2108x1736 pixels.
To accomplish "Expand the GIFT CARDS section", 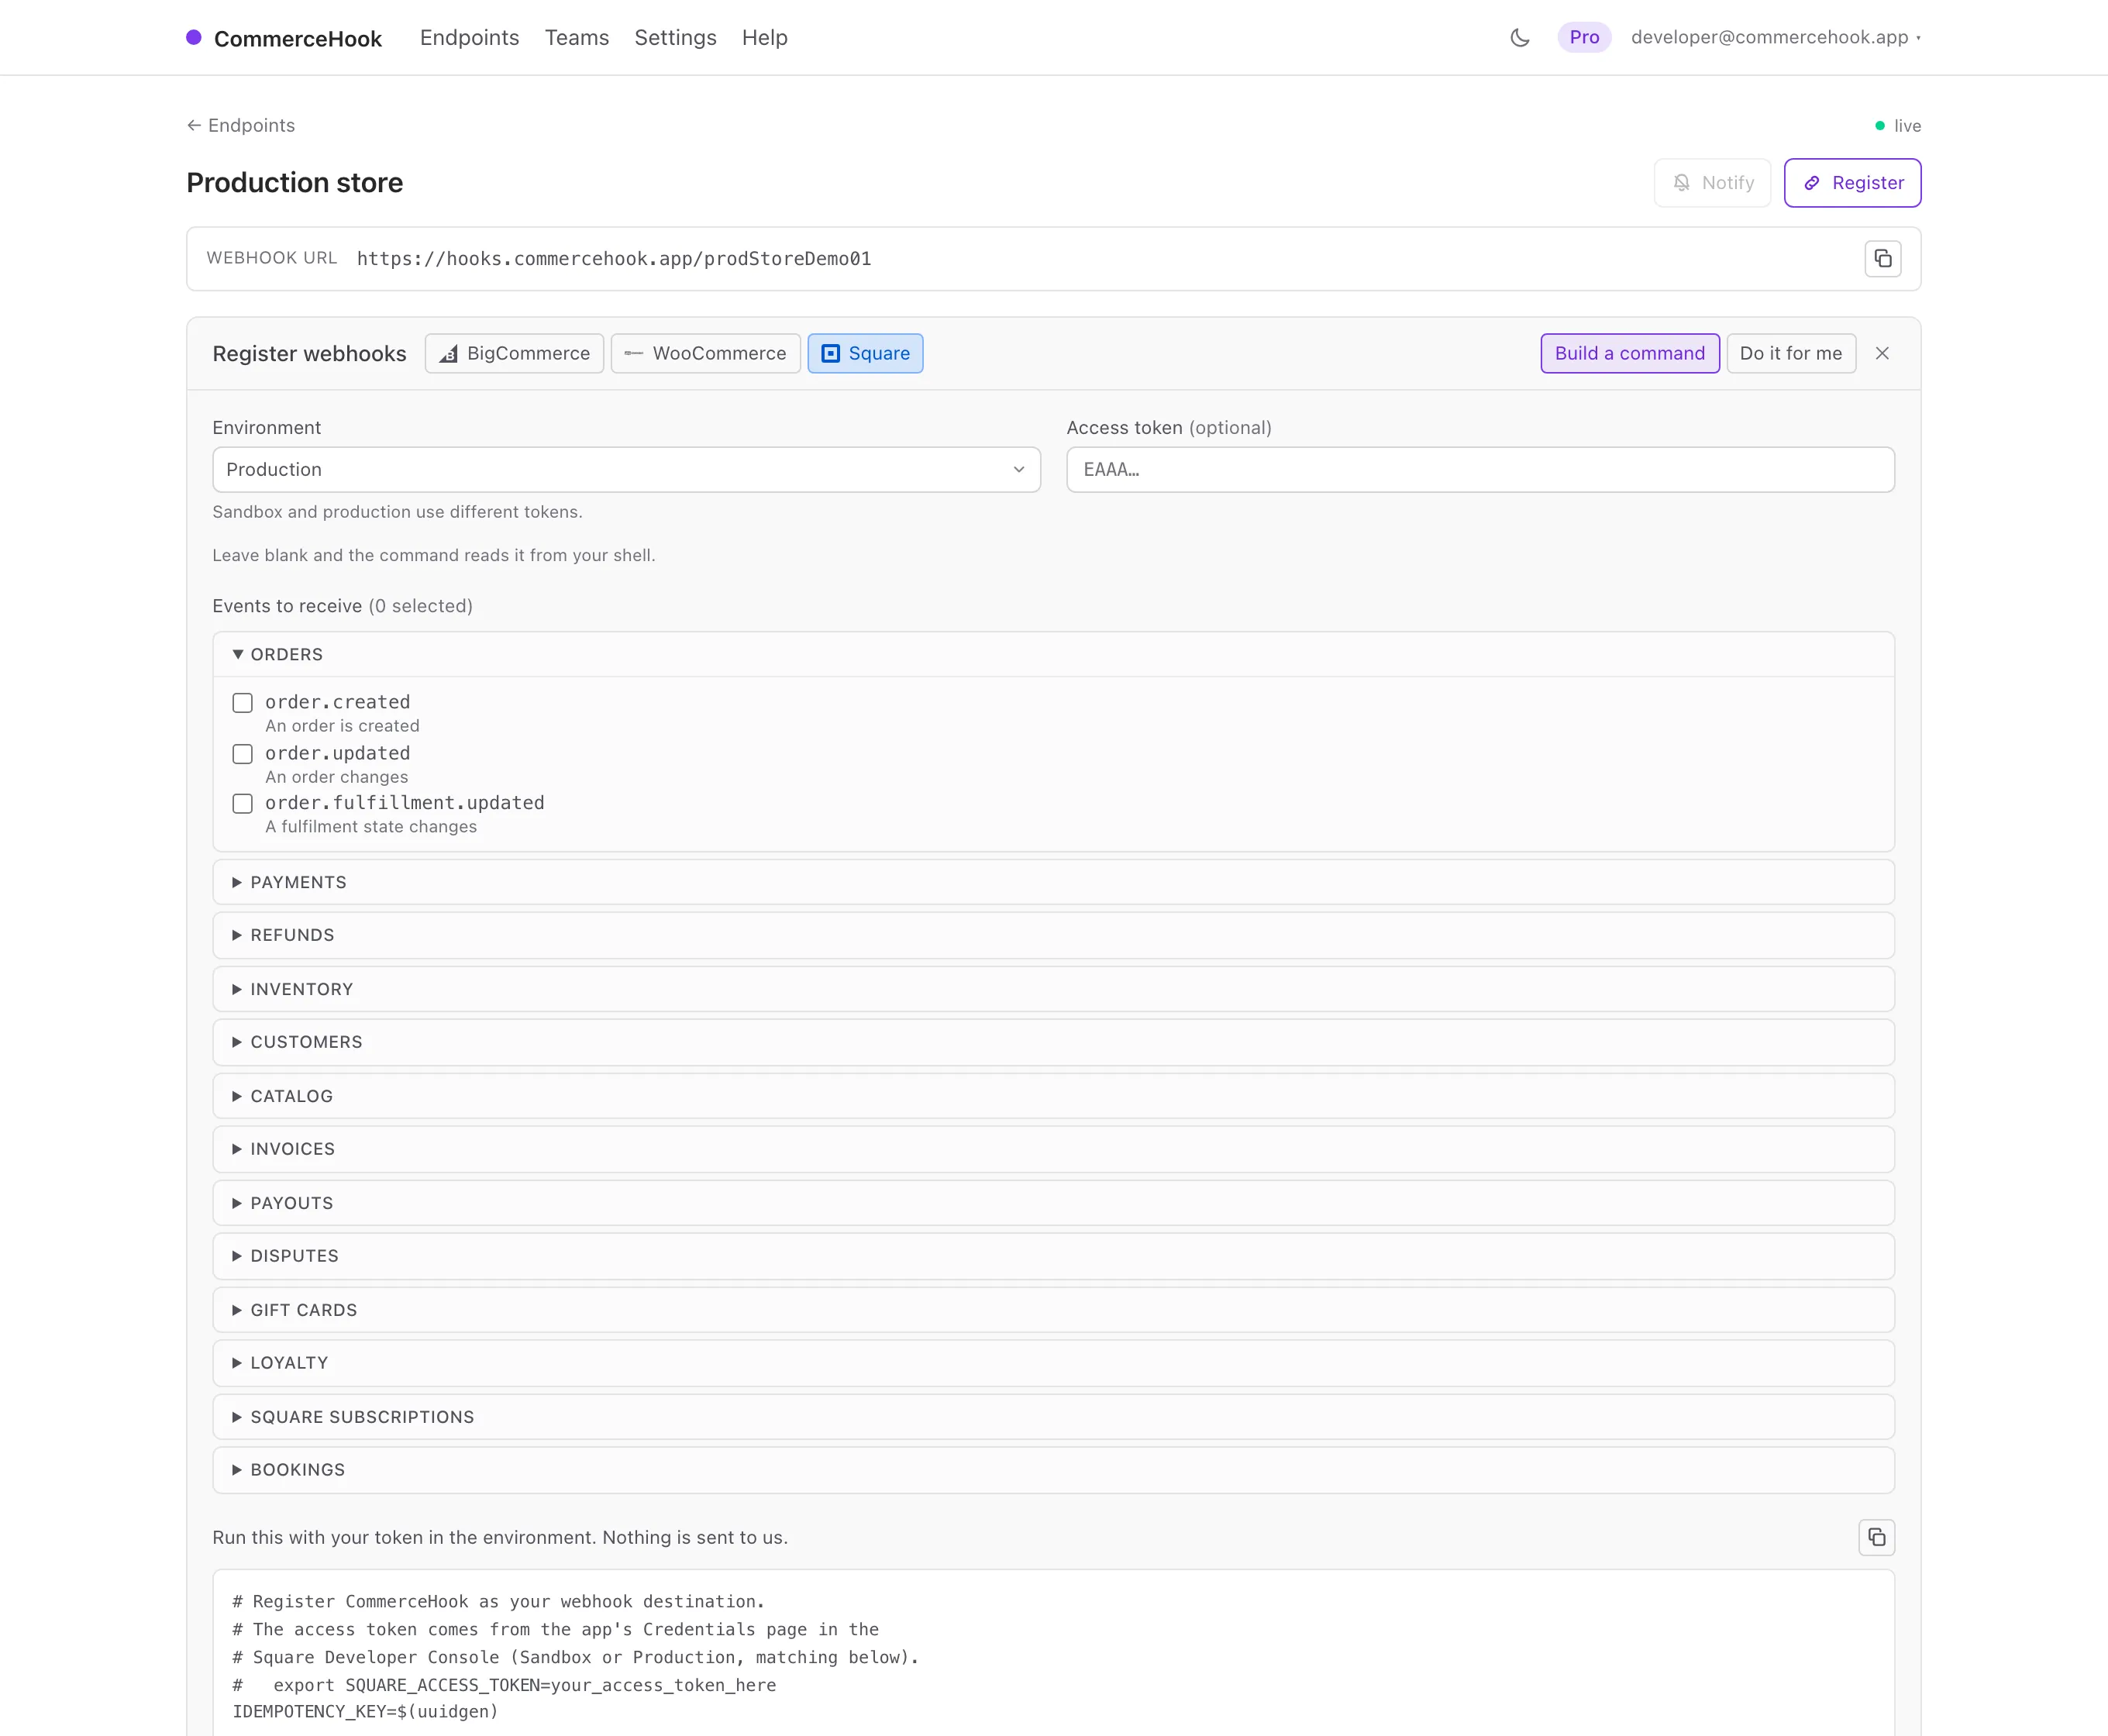I will click(x=1053, y=1310).
